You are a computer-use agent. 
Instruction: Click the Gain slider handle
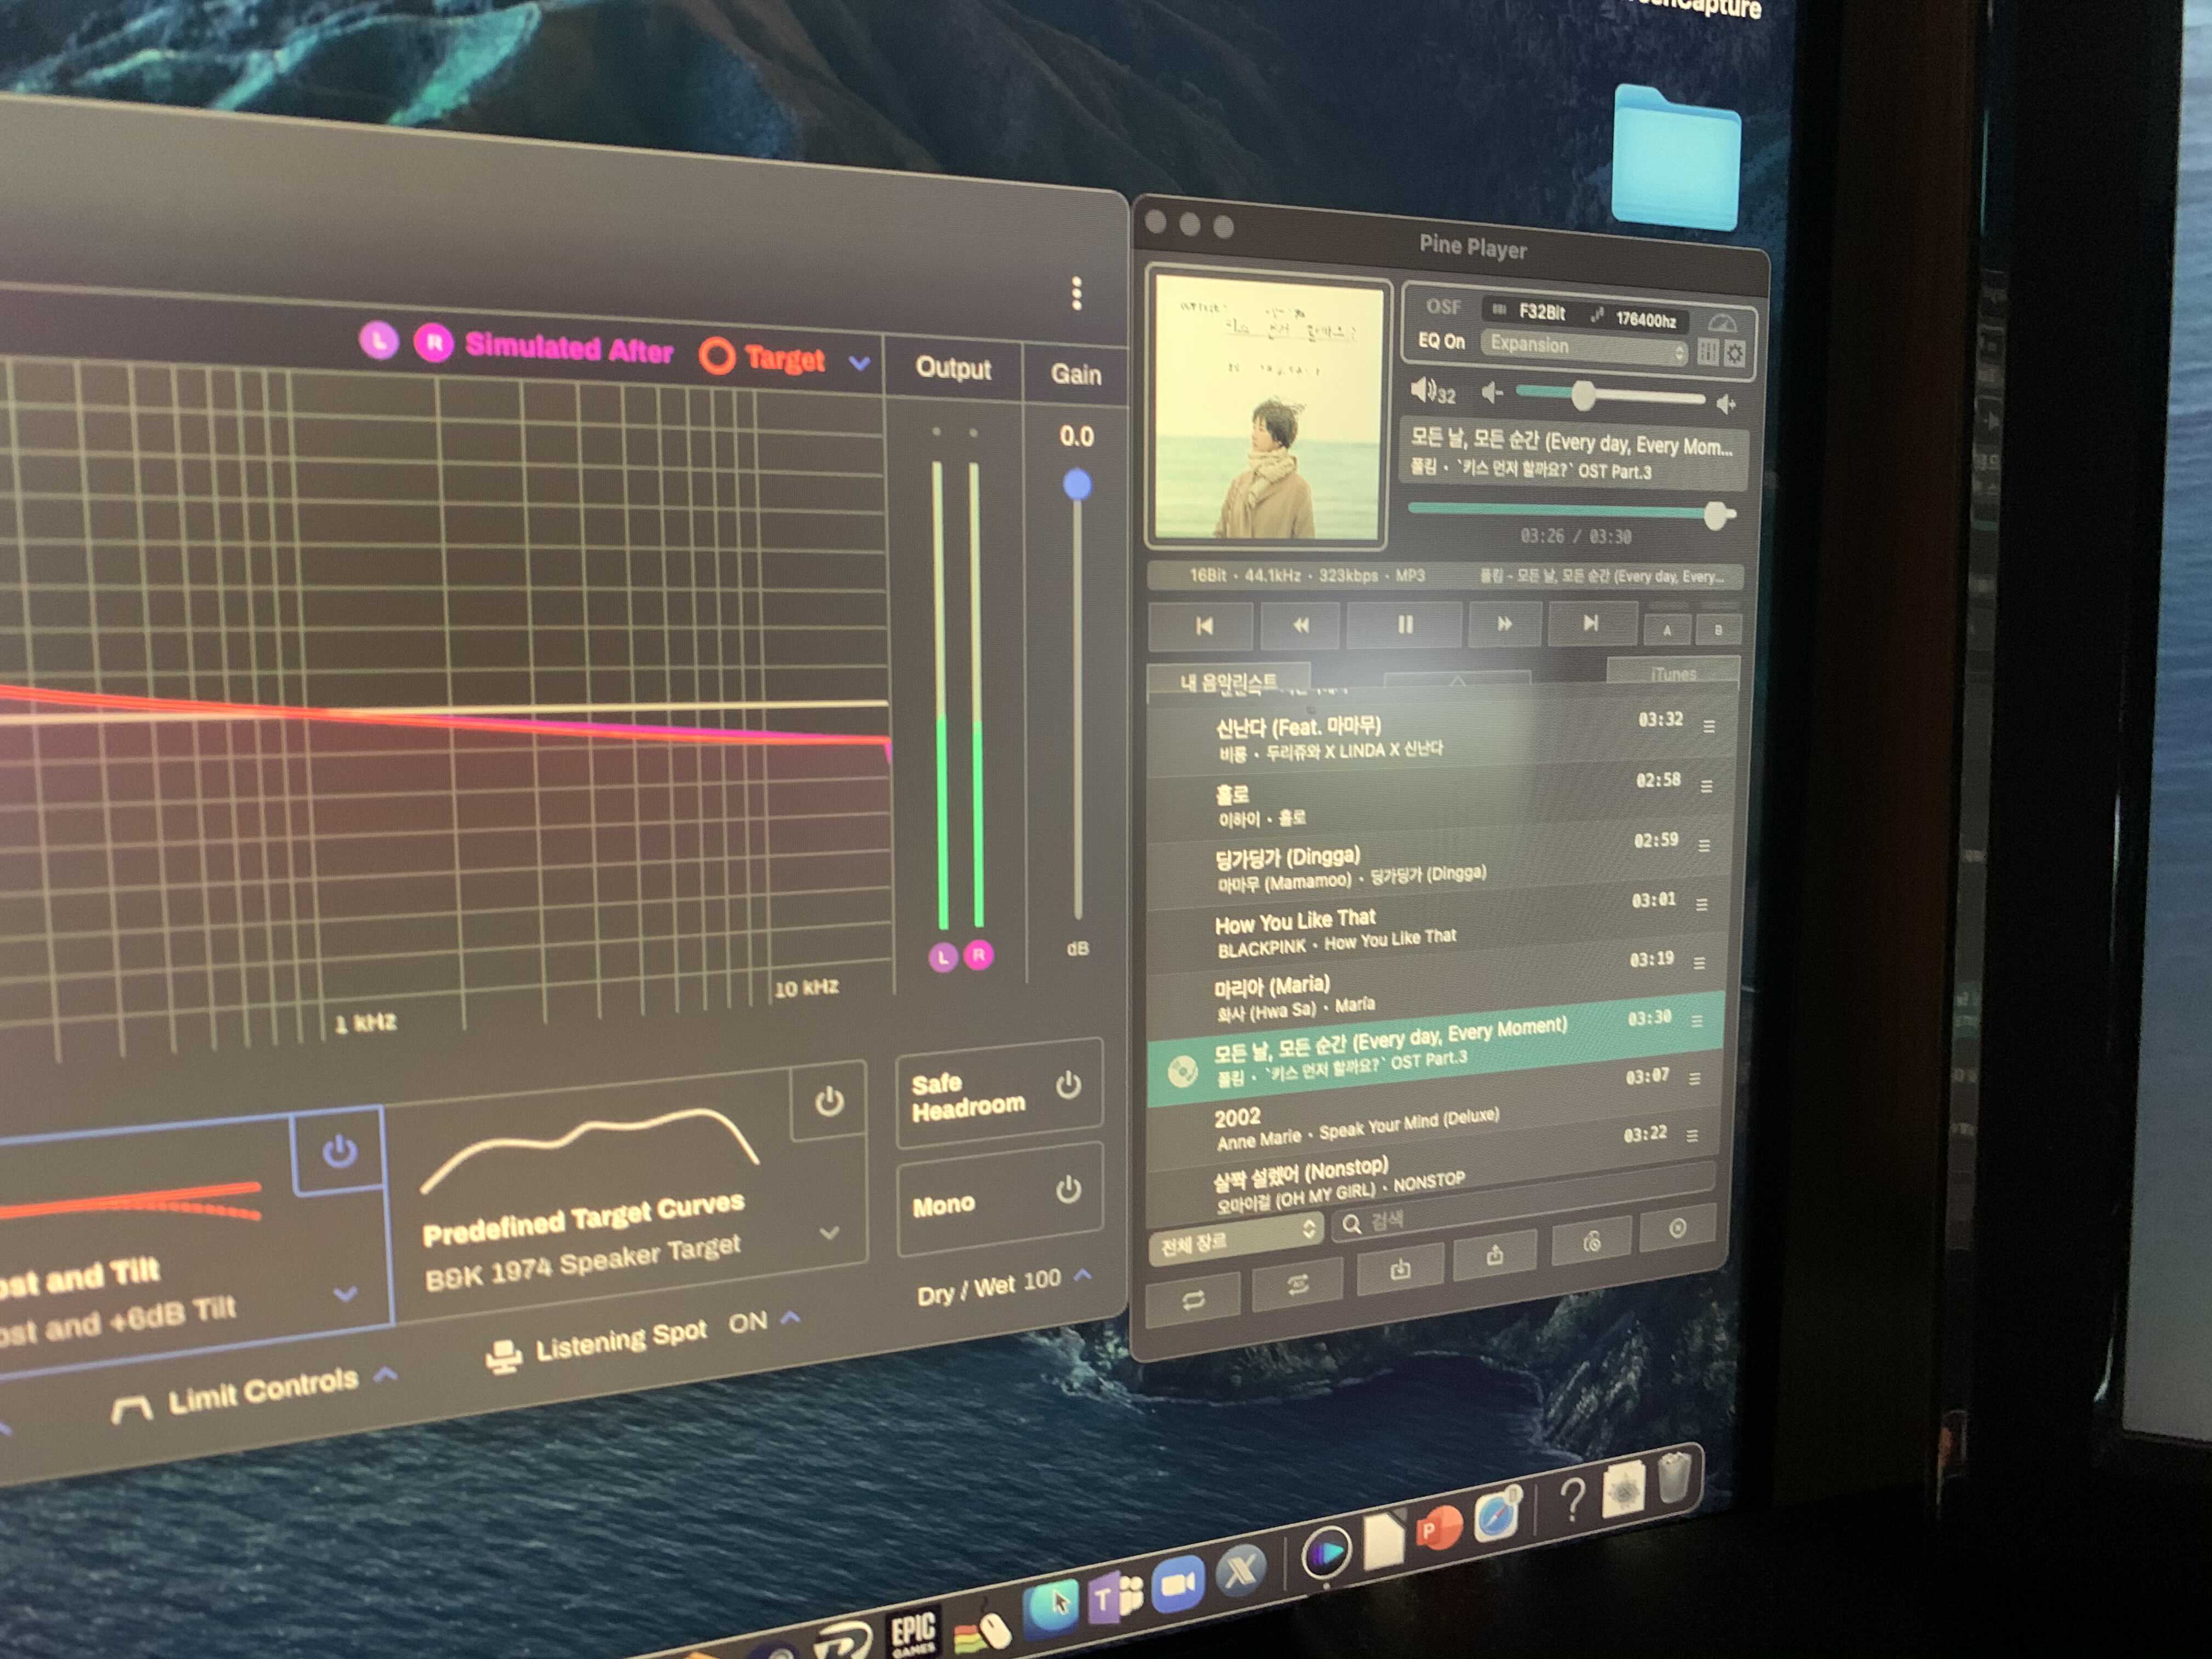(x=1077, y=485)
